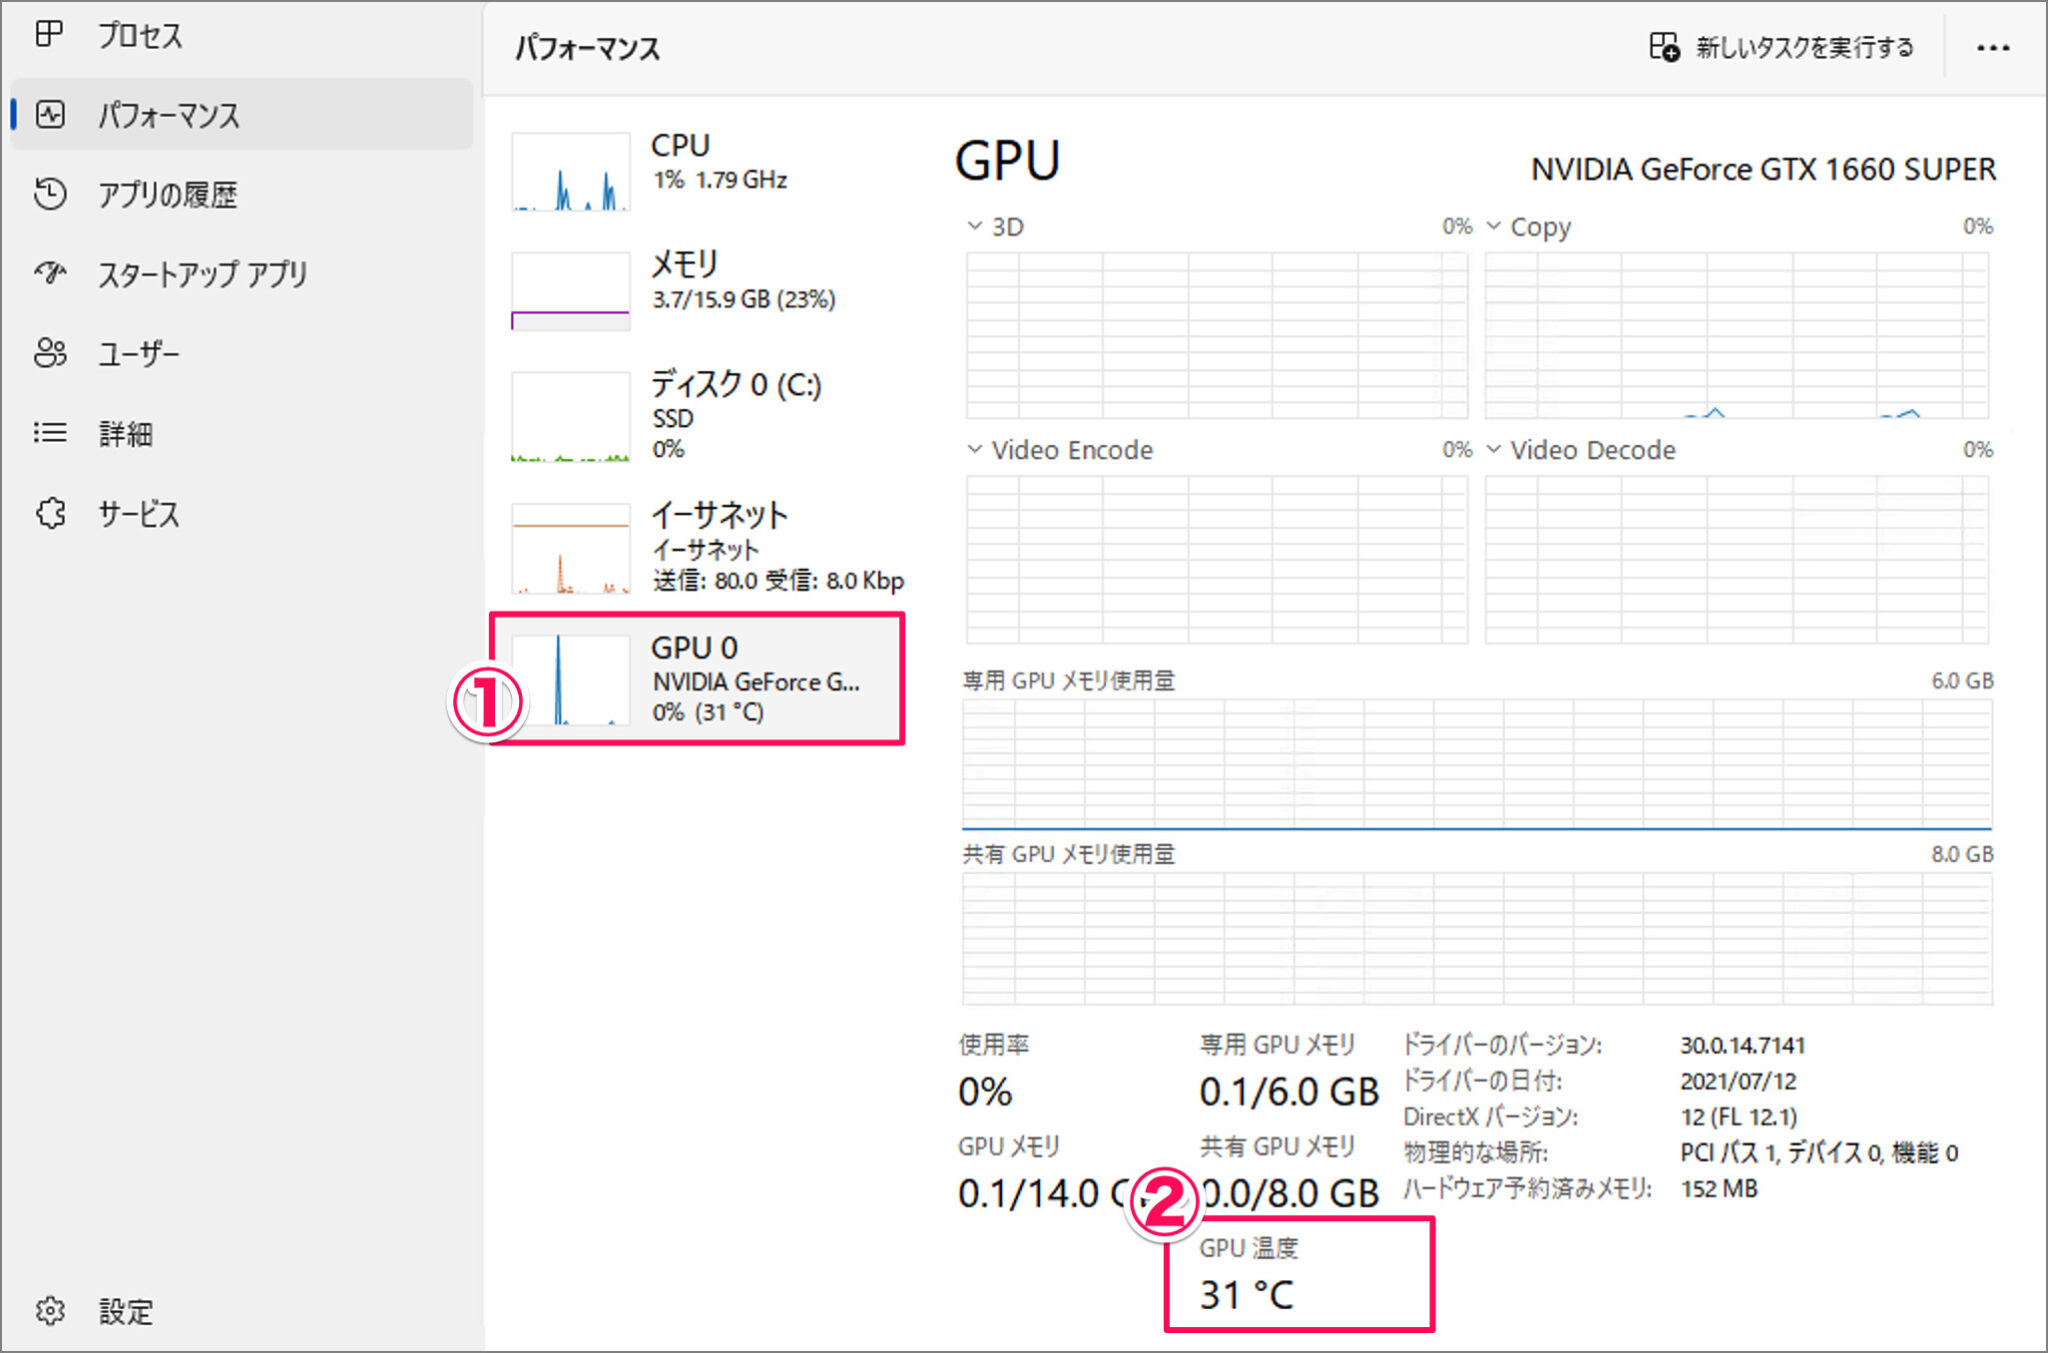Click the サービス sidebar icon
The height and width of the screenshot is (1353, 2048).
pos(50,513)
